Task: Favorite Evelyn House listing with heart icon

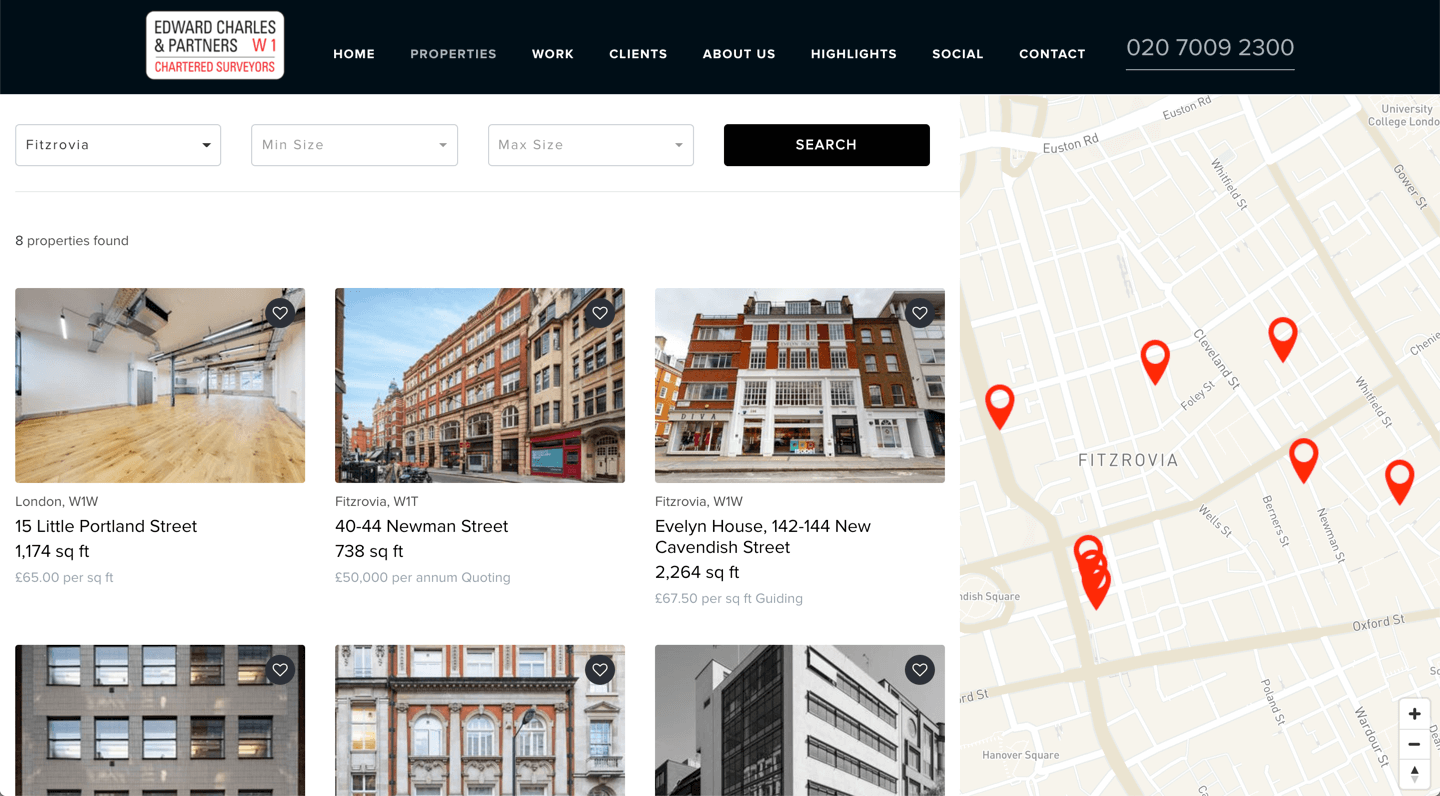Action: [920, 313]
